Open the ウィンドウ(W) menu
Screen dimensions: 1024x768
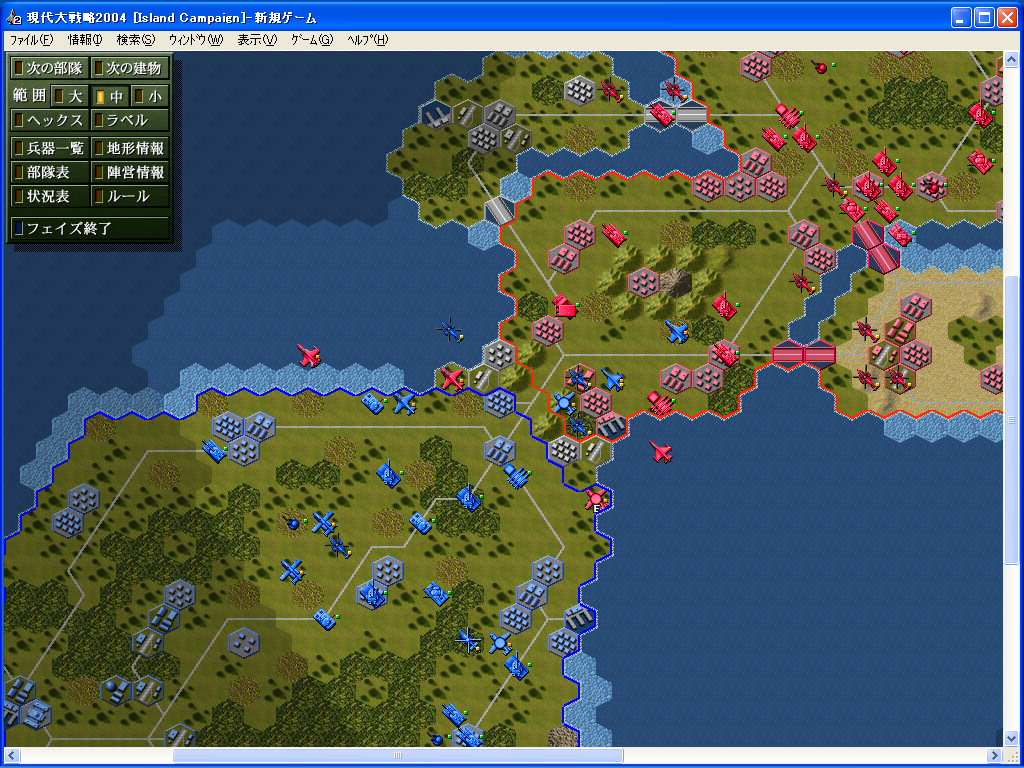pos(195,40)
